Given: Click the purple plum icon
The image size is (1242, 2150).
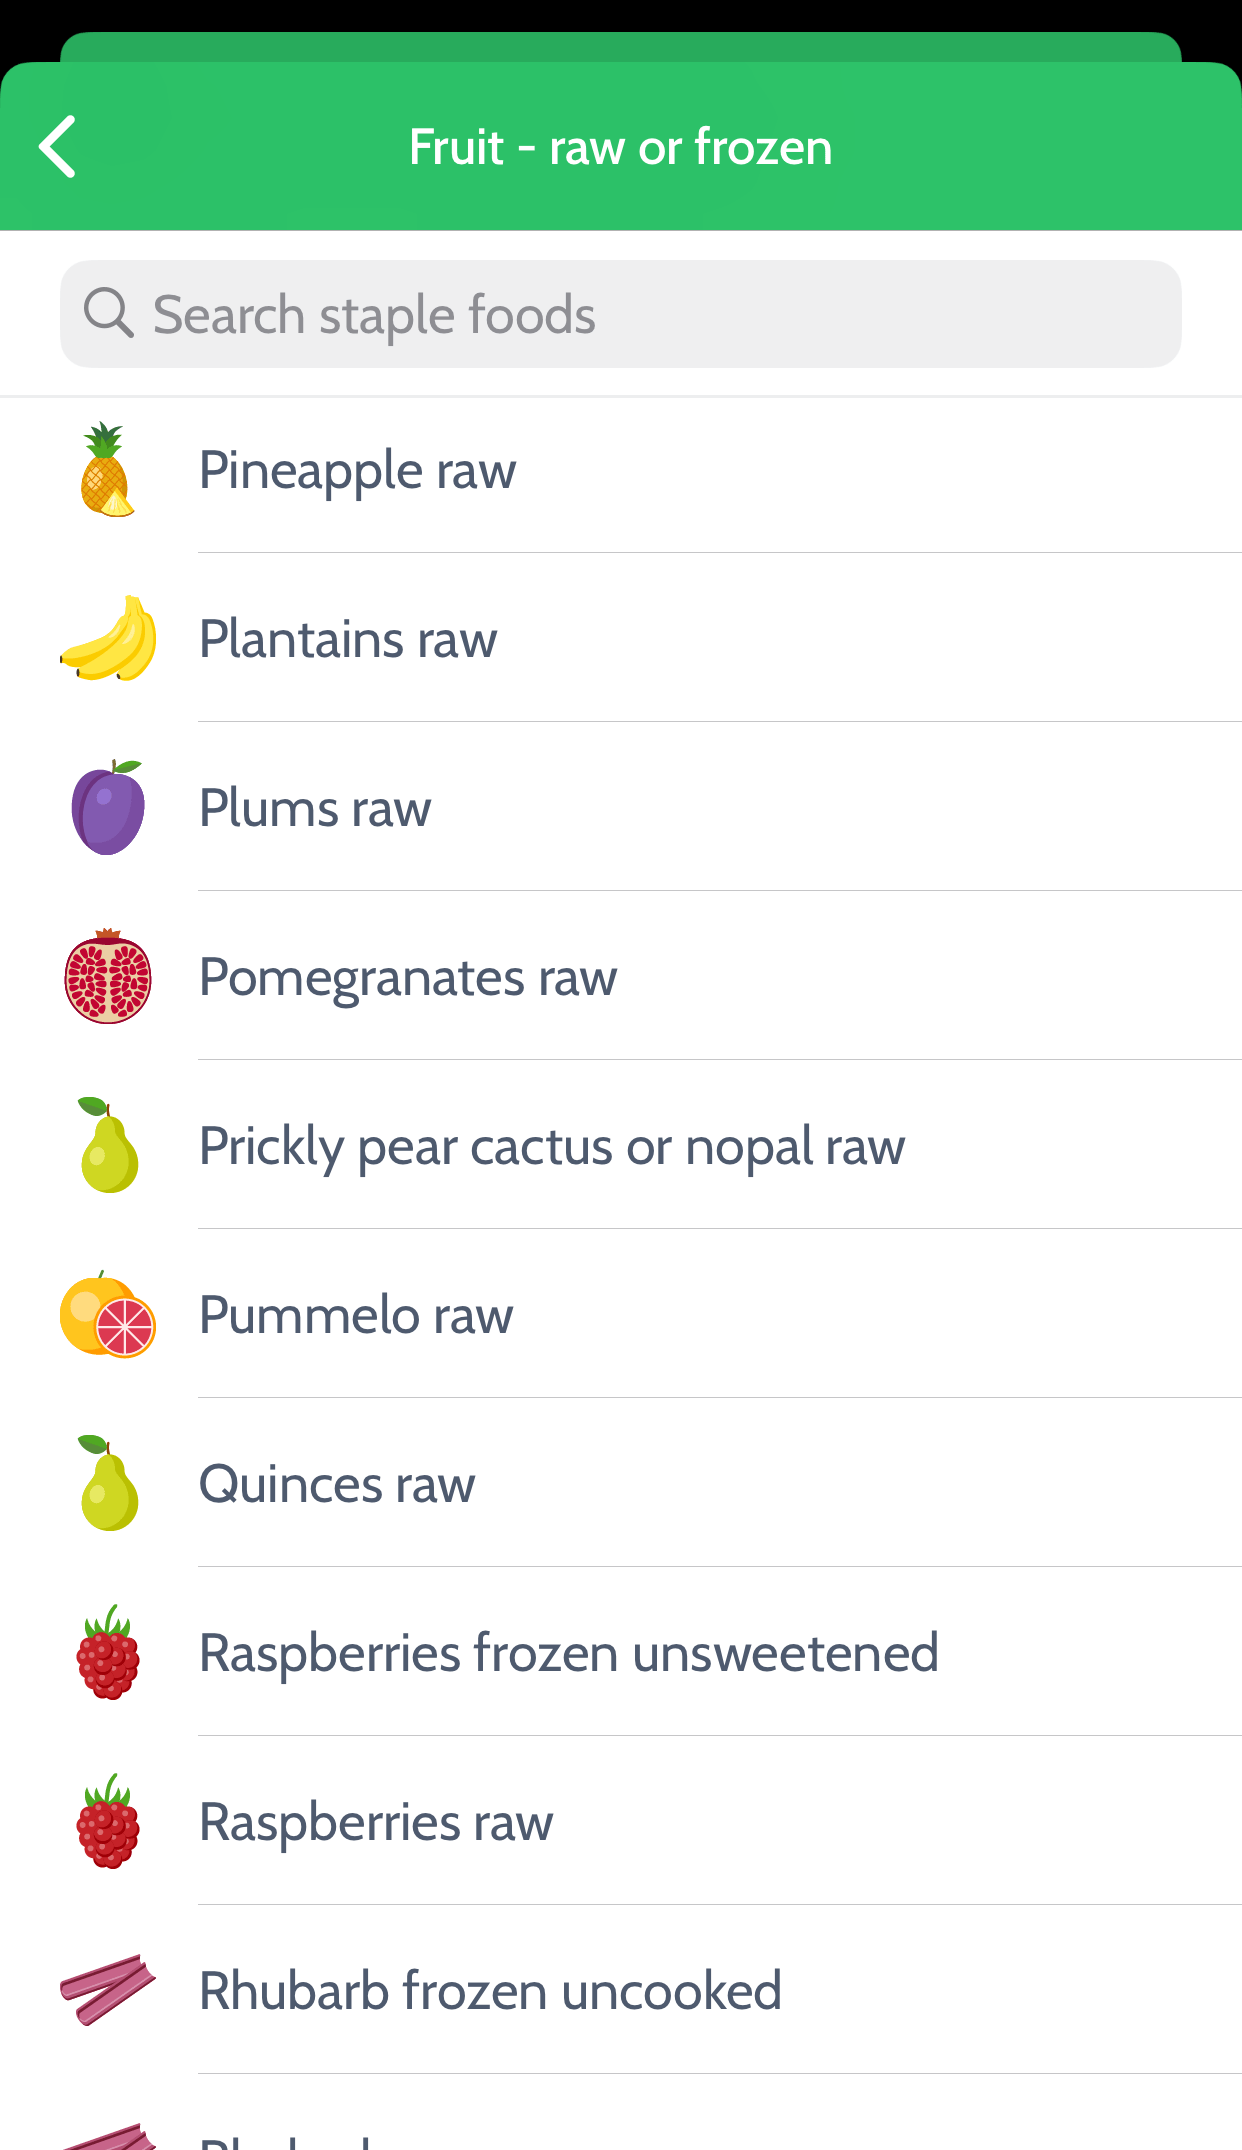Looking at the screenshot, I should [x=108, y=808].
